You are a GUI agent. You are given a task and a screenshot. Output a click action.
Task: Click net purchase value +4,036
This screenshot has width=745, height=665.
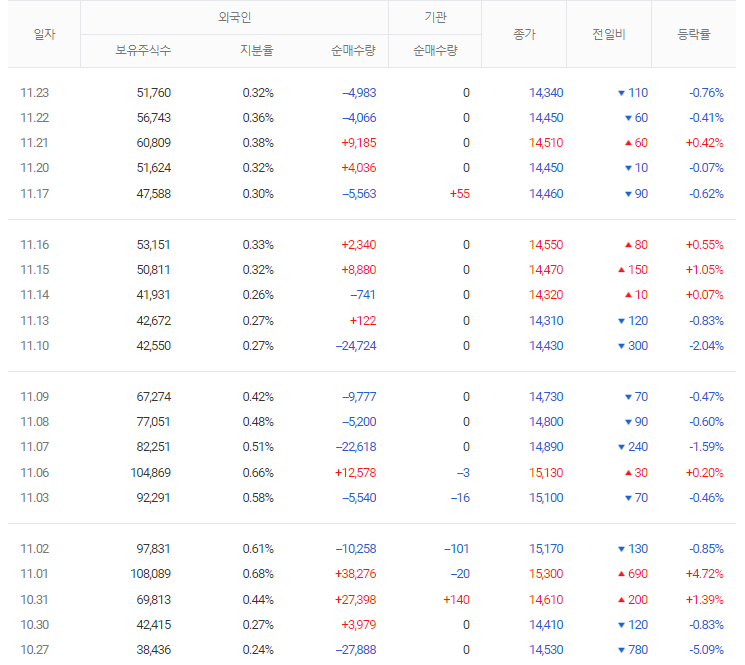click(x=359, y=168)
